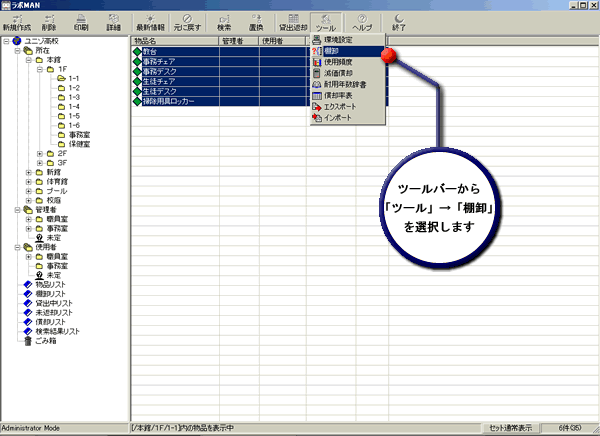Collapse the 管理者 tree branch

coord(18,210)
